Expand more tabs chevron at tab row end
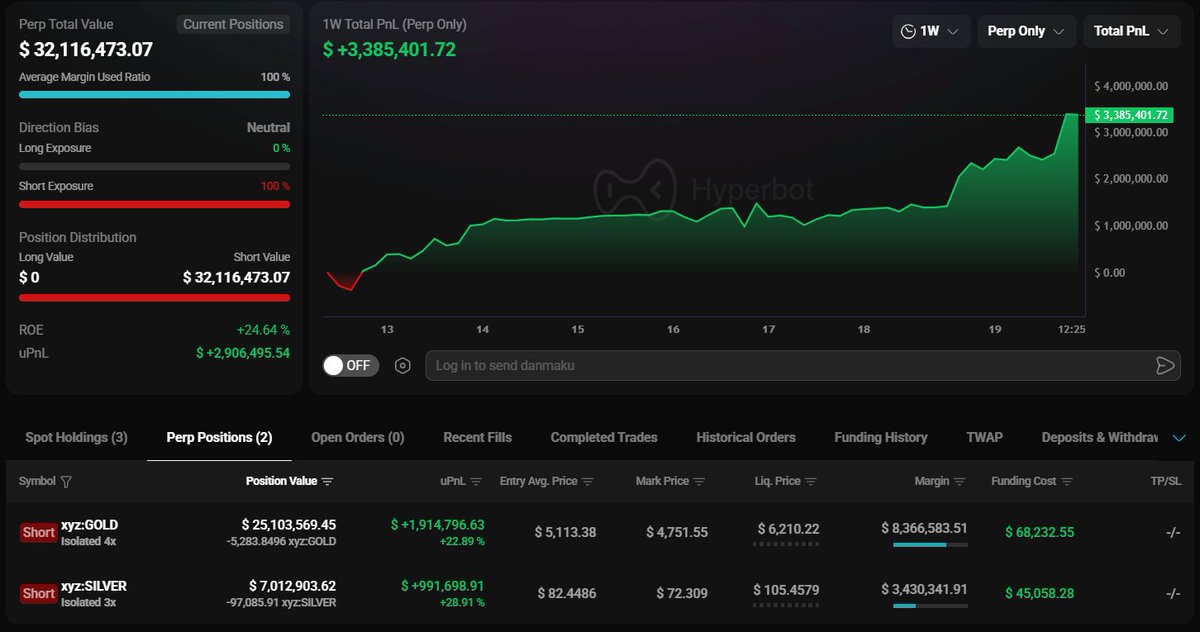Screen dimensions: 1200x632 click(x=1178, y=438)
